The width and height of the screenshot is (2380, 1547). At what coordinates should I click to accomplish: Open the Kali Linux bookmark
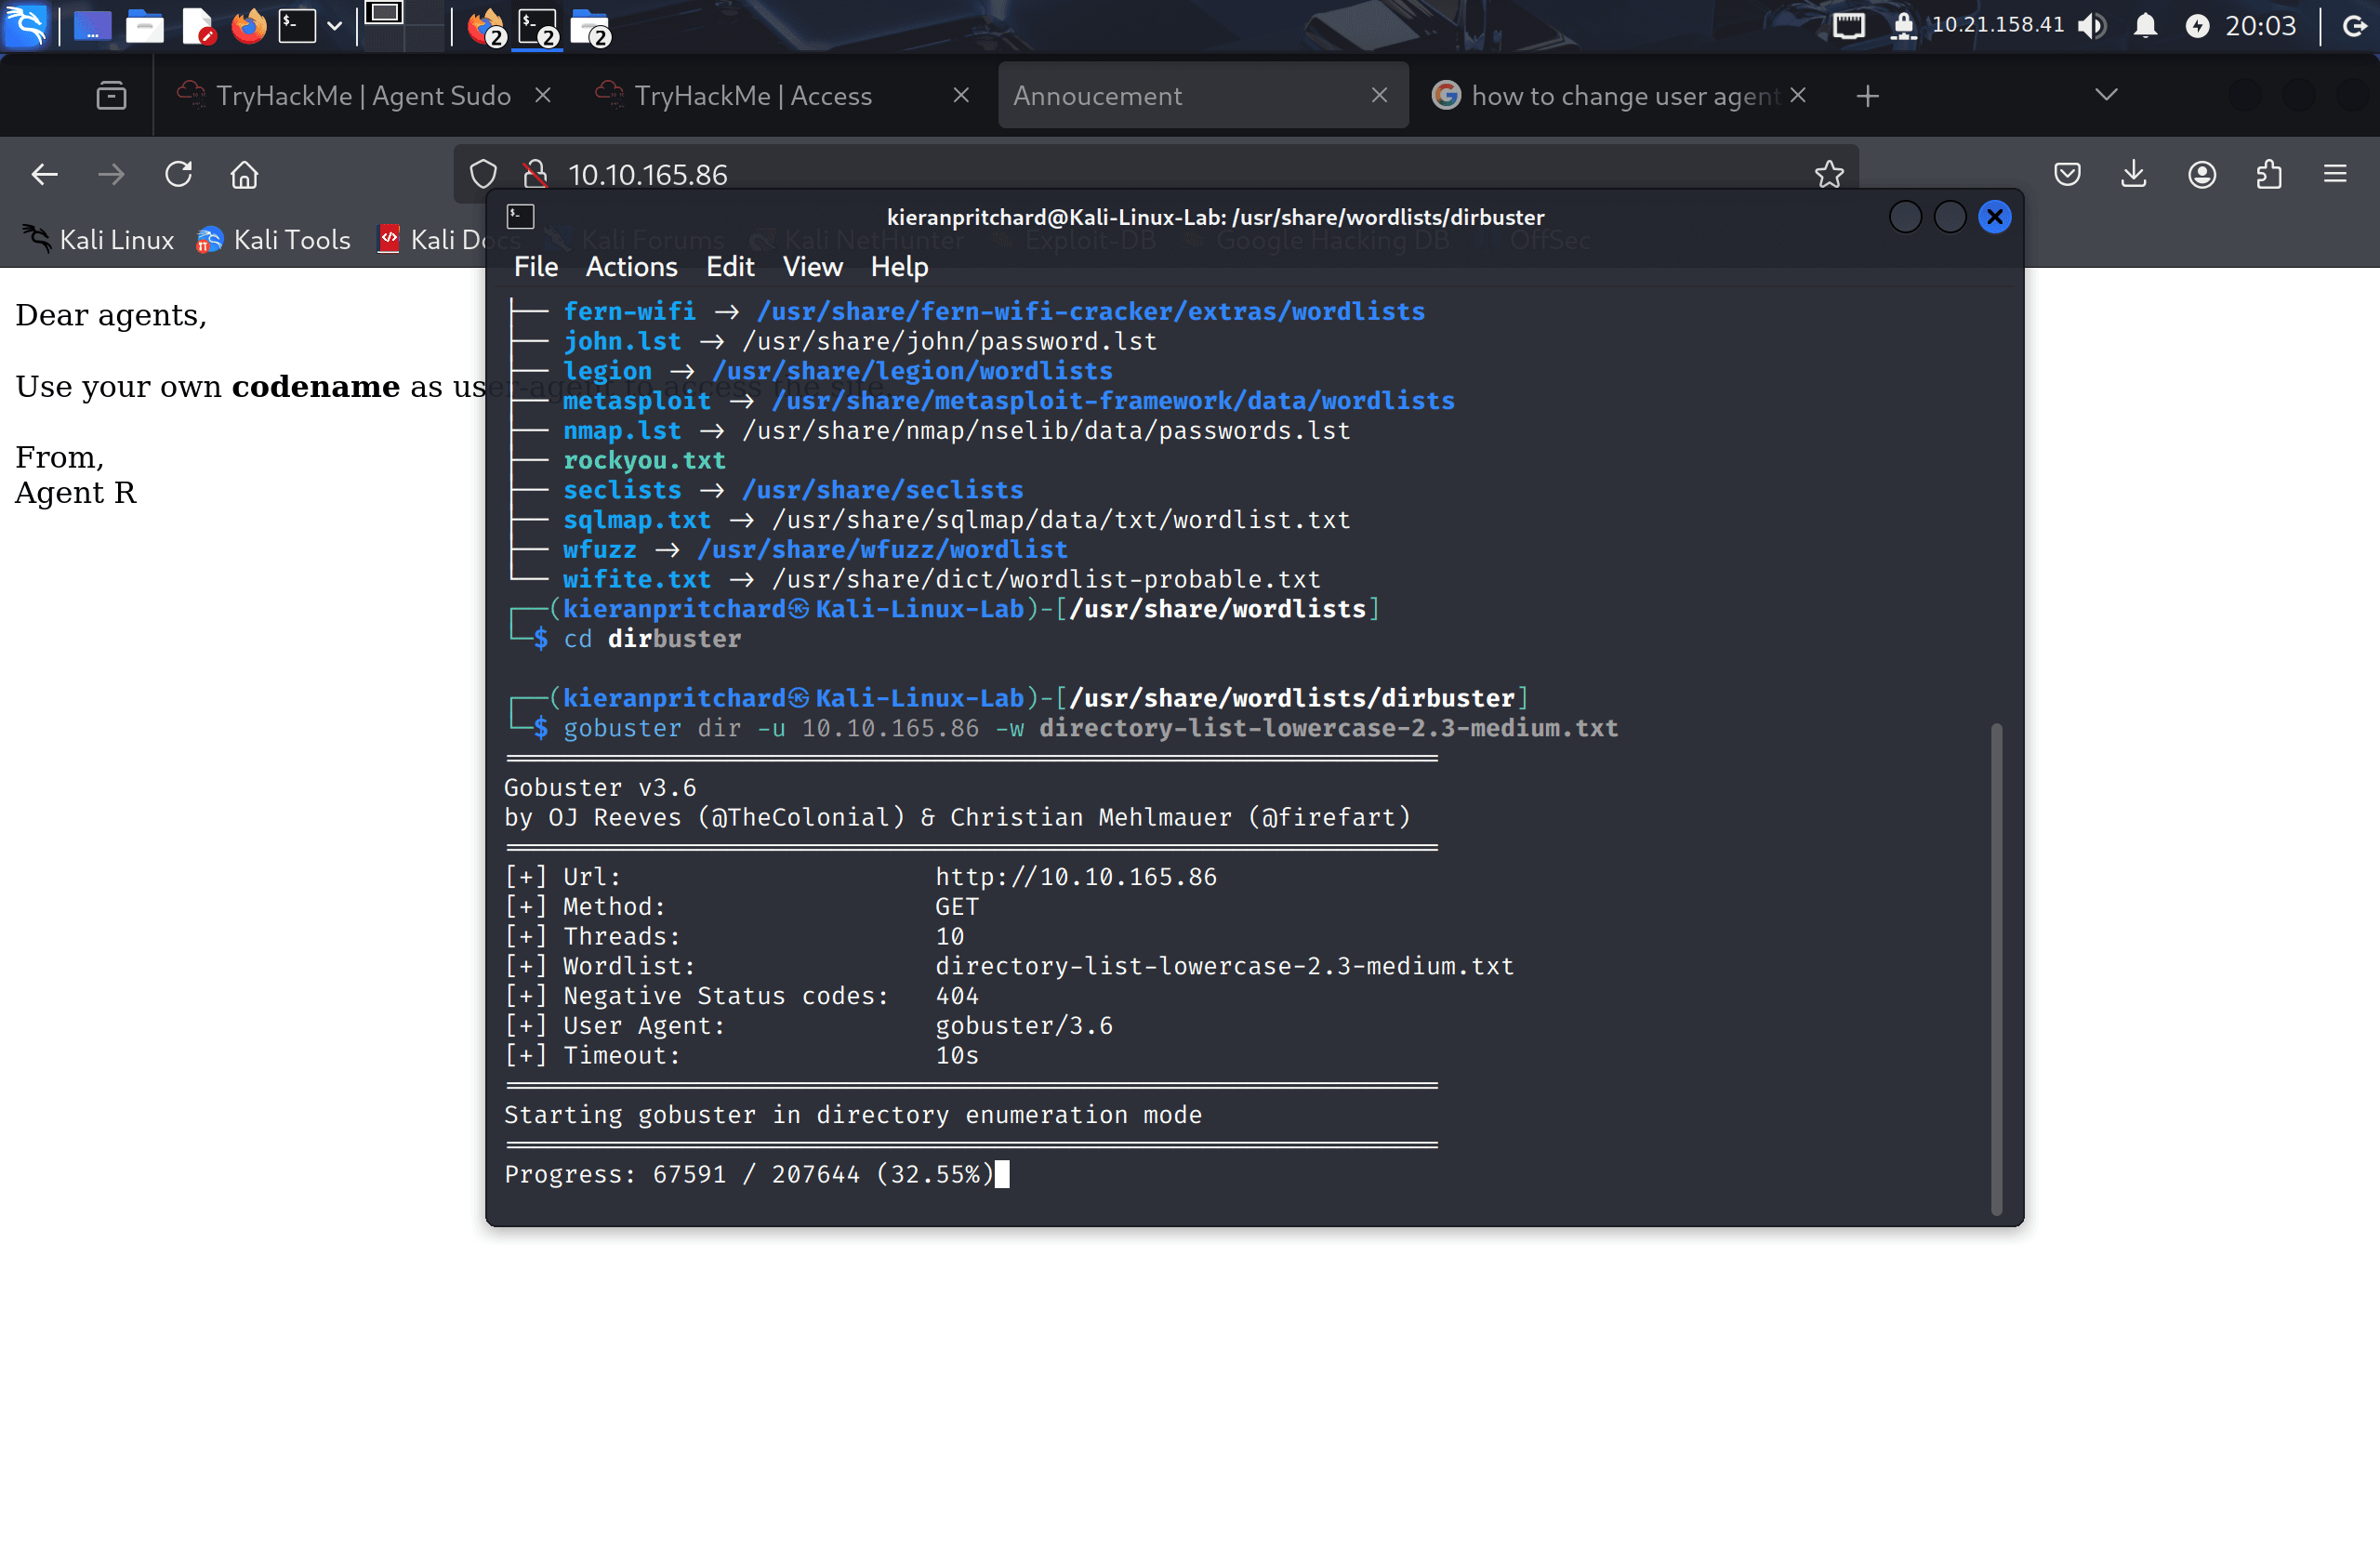click(x=98, y=240)
